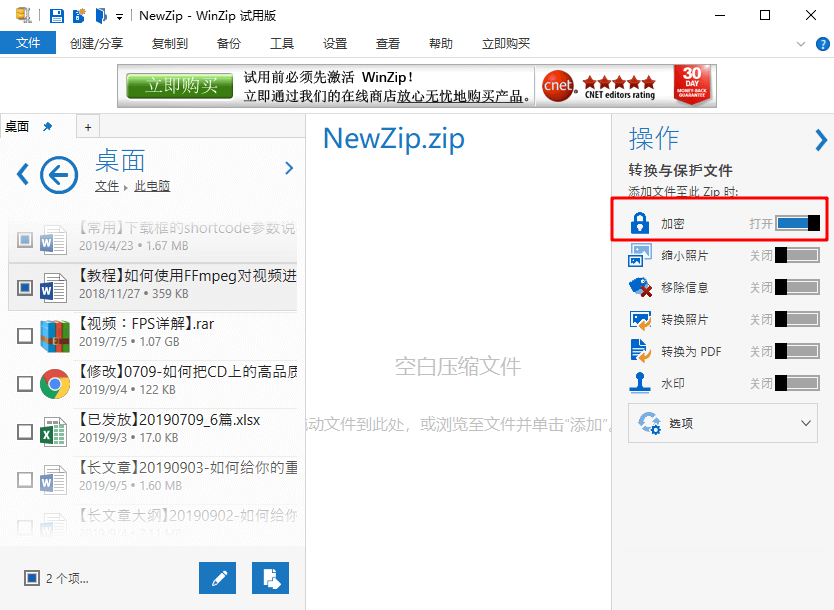Enable the 转换为 PDF toggle switch
Image resolution: width=834 pixels, height=610 pixels.
pos(797,351)
